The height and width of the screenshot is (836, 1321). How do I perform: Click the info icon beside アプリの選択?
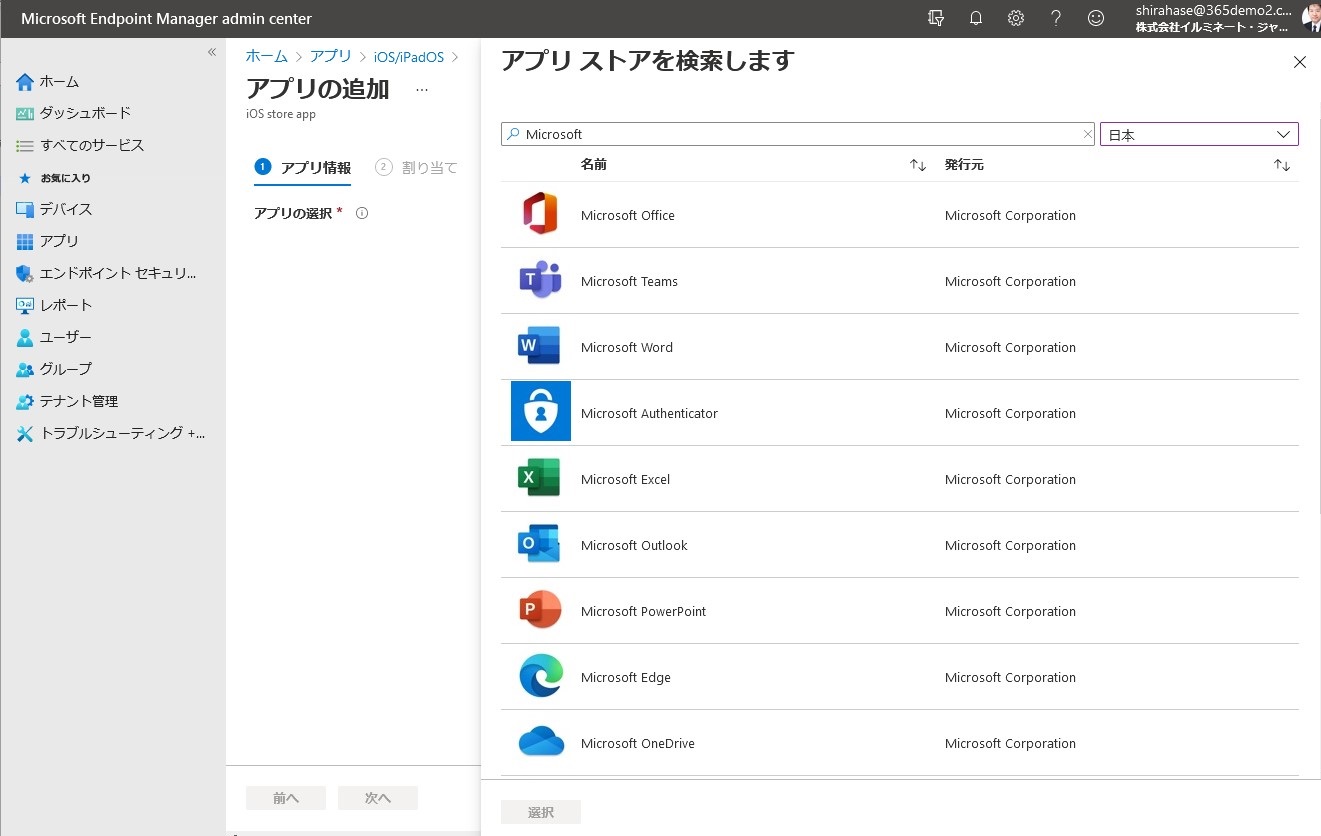point(362,213)
